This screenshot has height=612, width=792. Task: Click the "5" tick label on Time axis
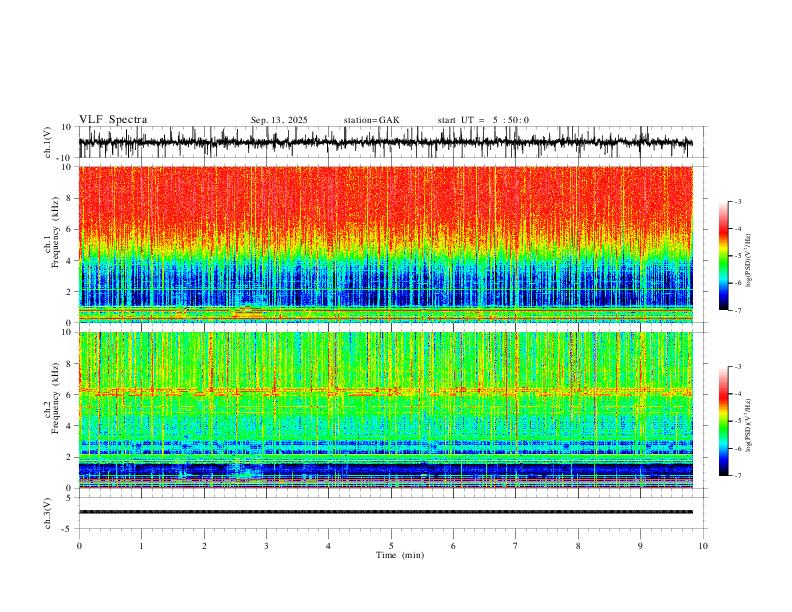391,546
